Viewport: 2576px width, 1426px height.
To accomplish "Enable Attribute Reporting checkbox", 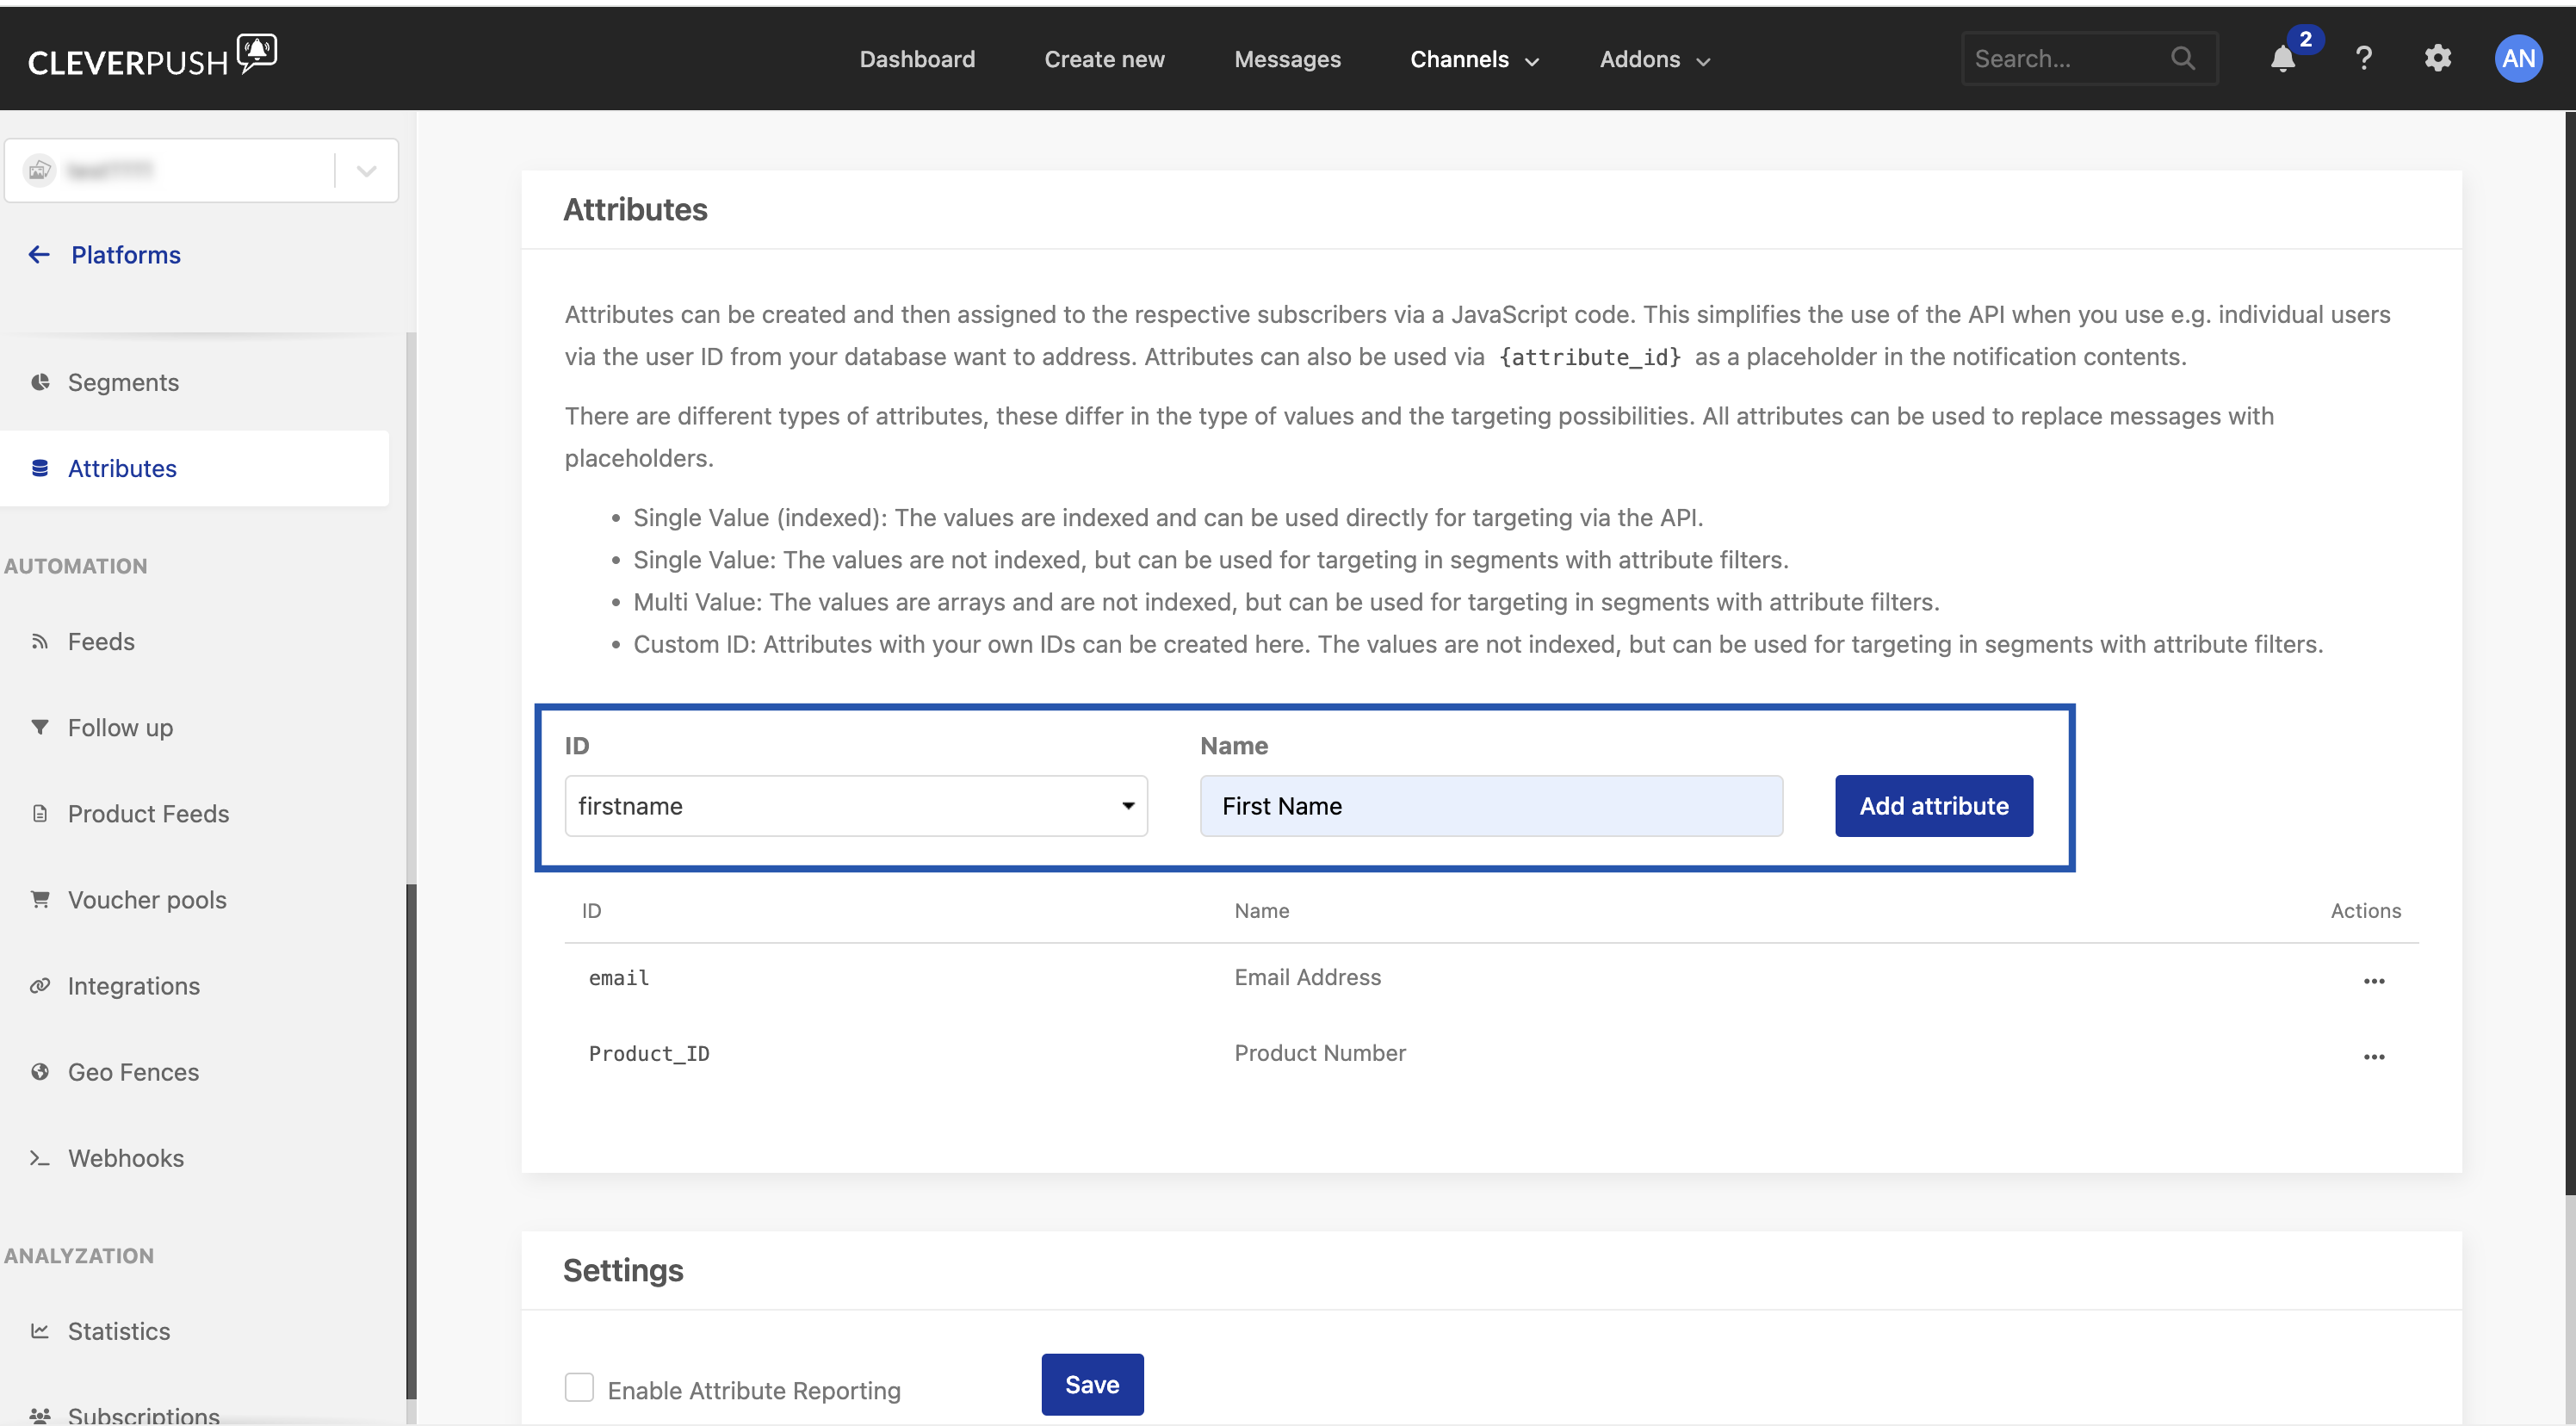I will 579,1387.
